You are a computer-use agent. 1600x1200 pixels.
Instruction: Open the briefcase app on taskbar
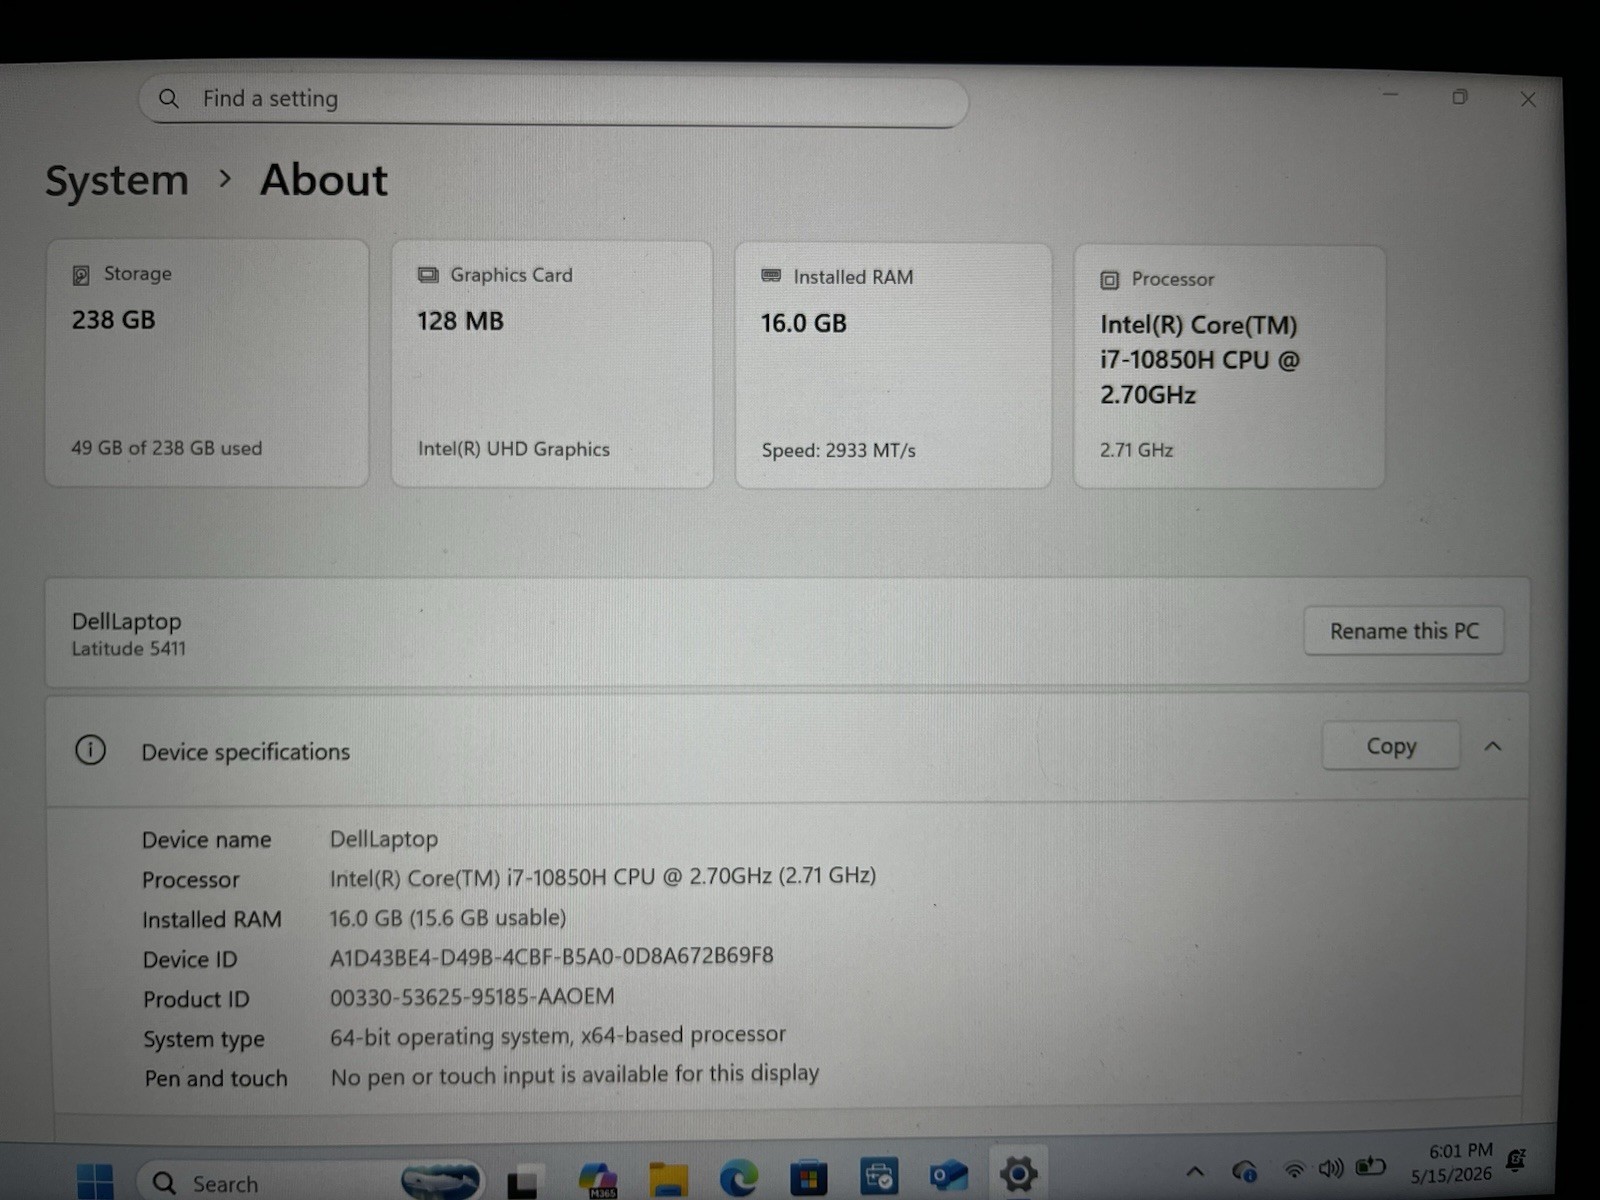878,1177
